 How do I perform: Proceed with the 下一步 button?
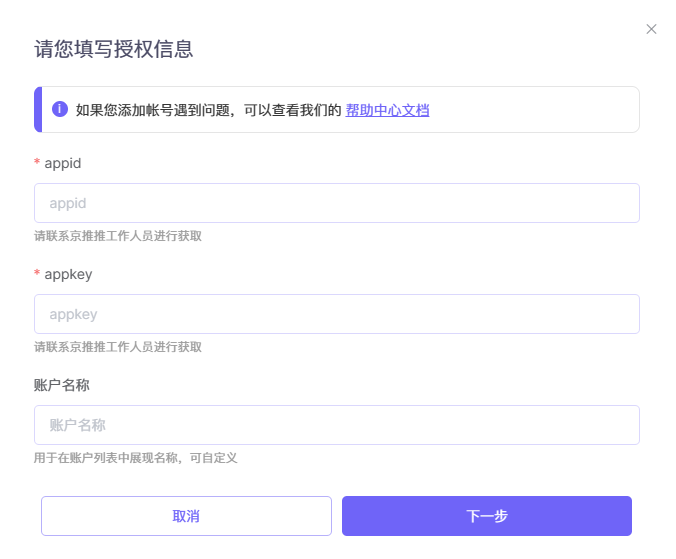486,516
